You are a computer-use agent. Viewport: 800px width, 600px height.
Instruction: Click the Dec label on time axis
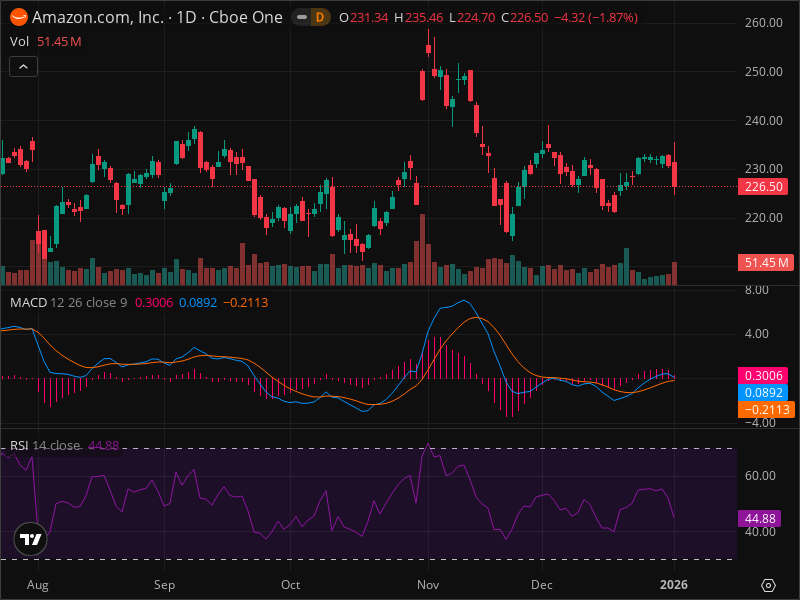coord(542,585)
